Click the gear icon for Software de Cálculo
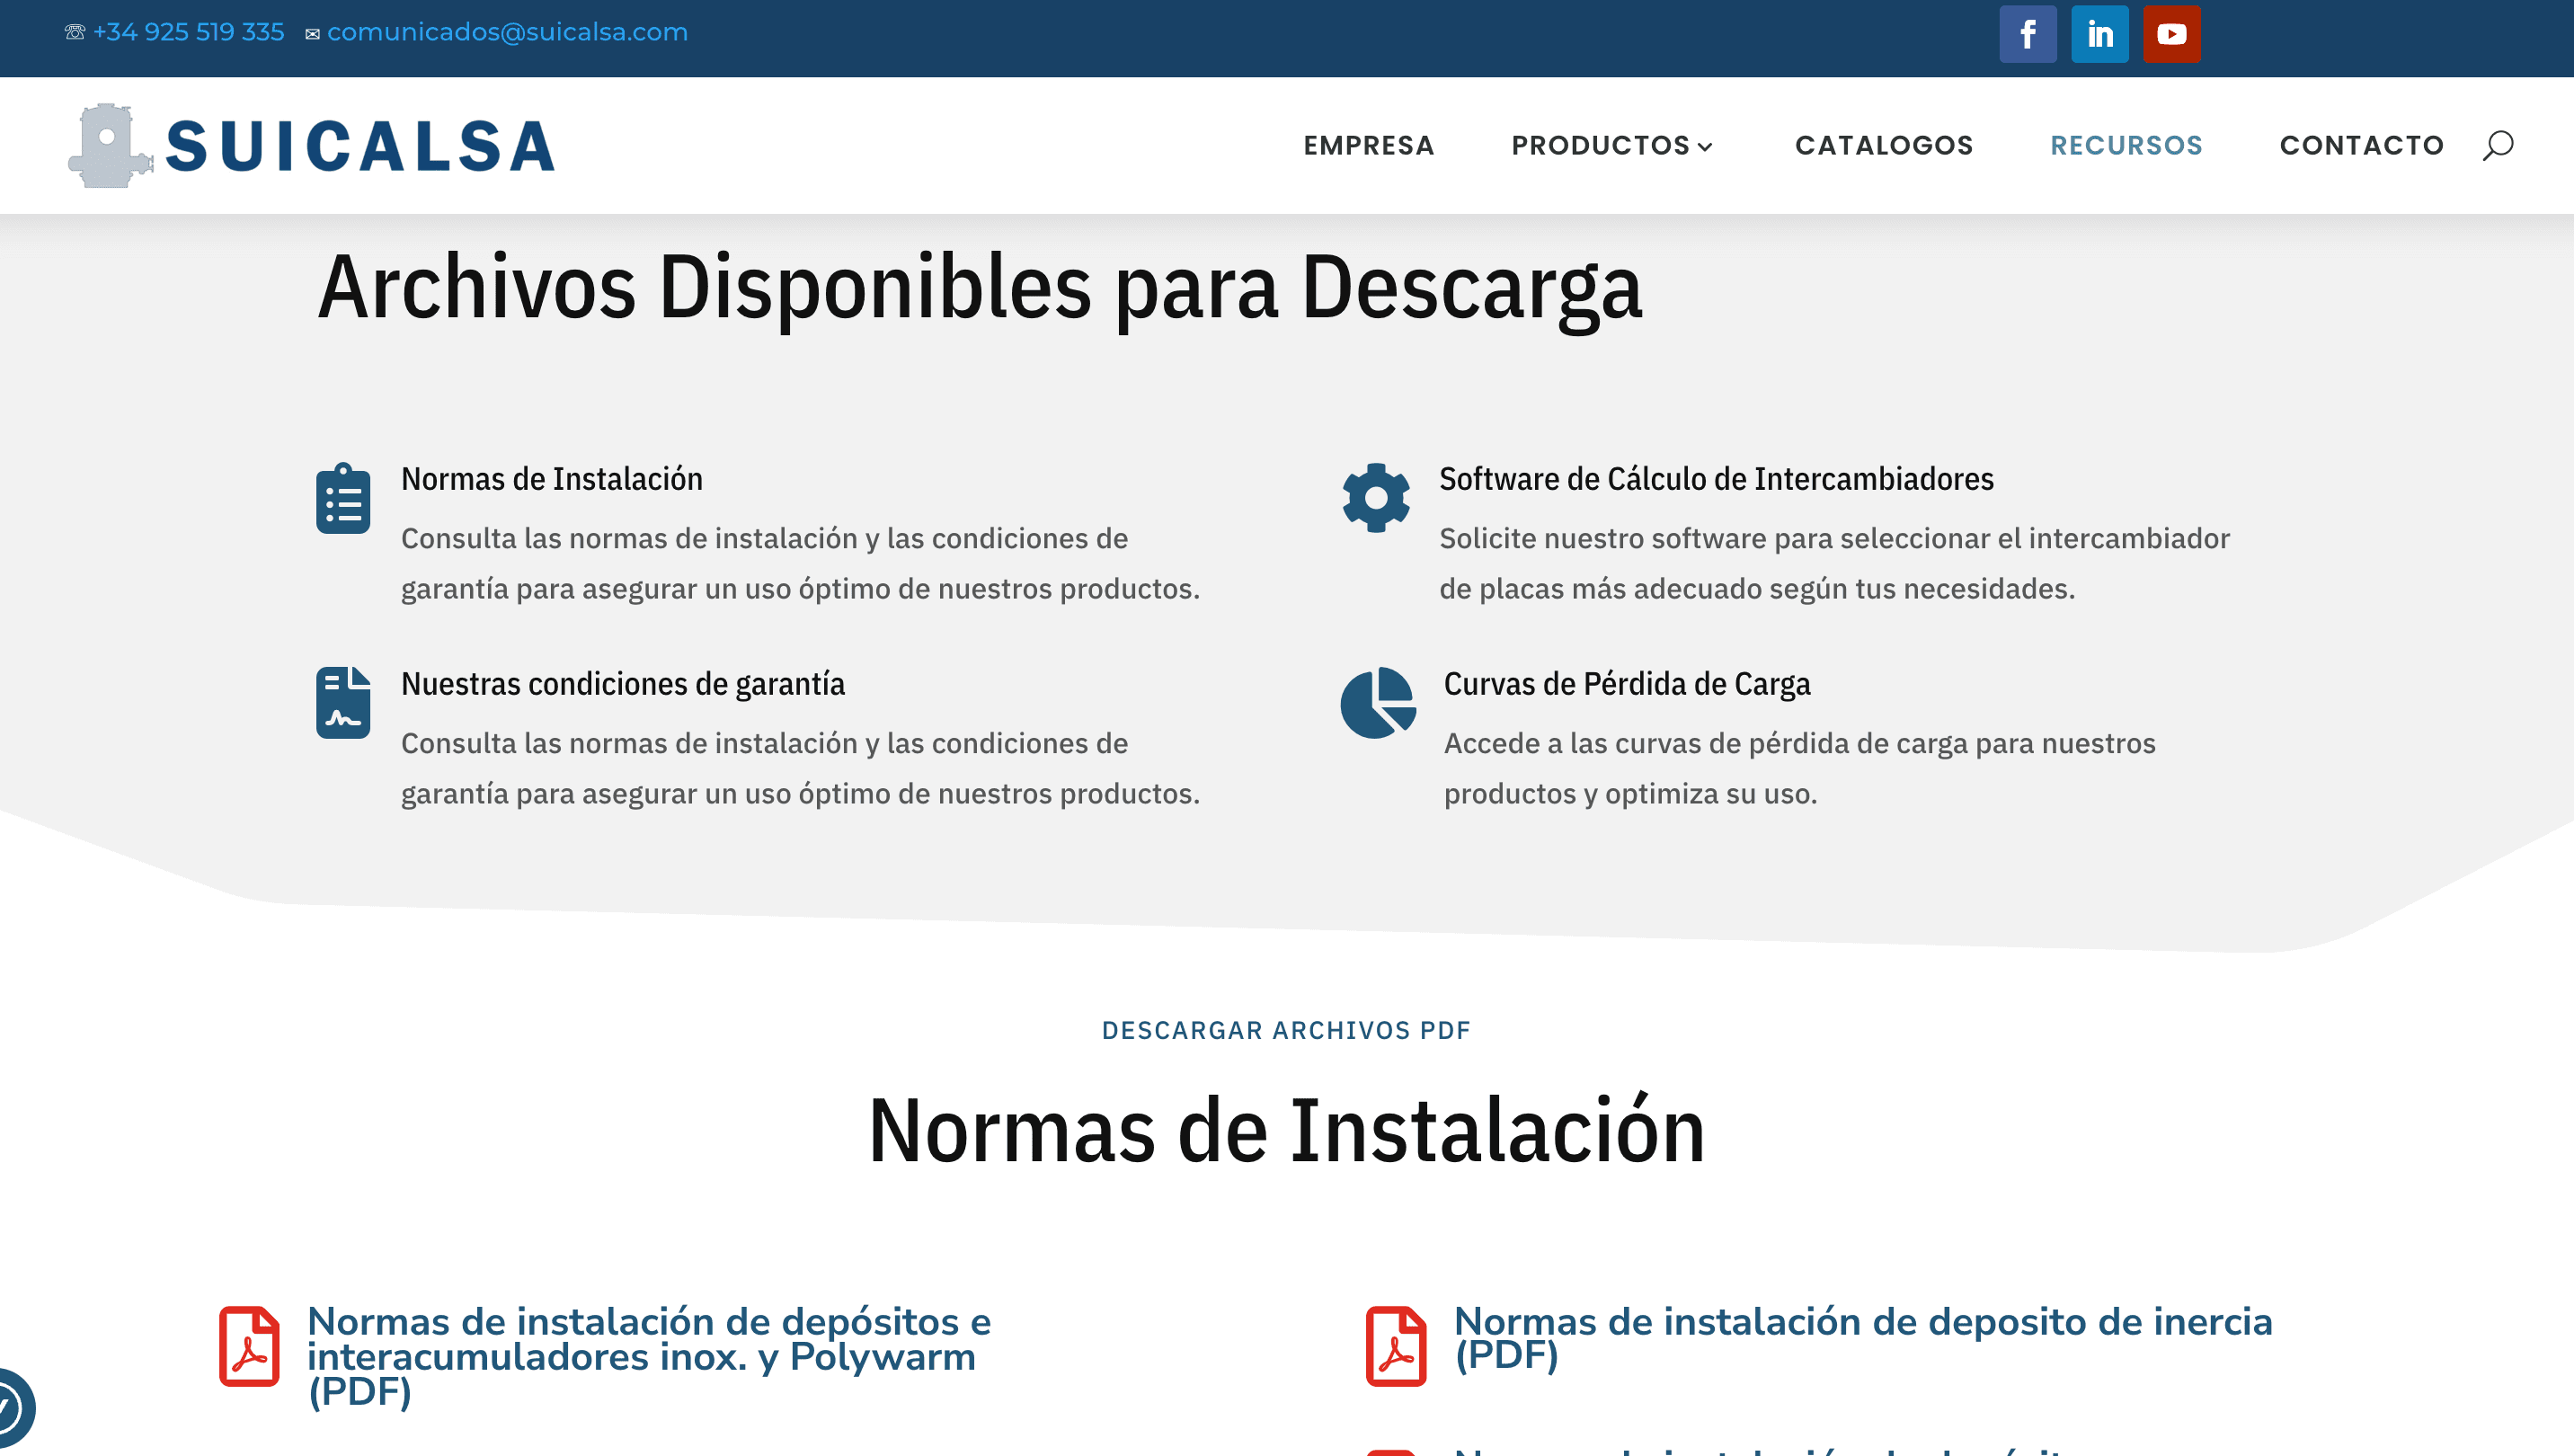 click(x=1376, y=498)
